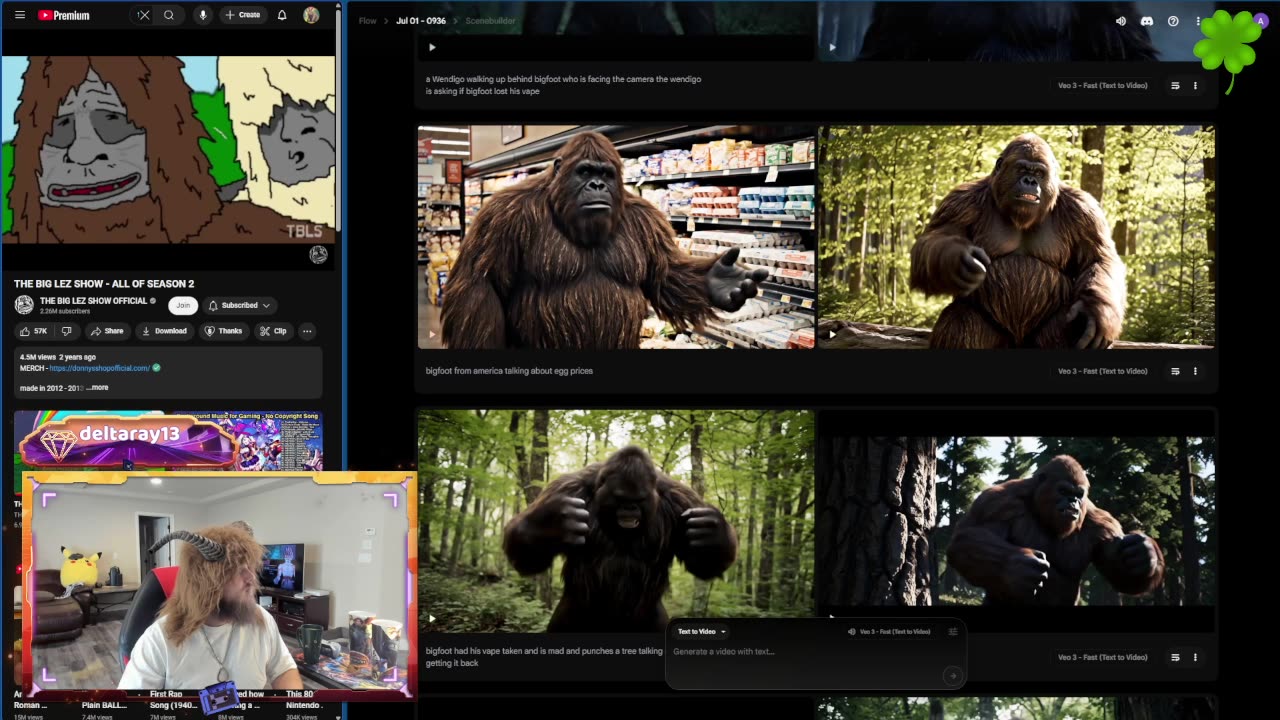
Task: Switch to Scenebuilder in breadcrumb
Action: point(489,21)
